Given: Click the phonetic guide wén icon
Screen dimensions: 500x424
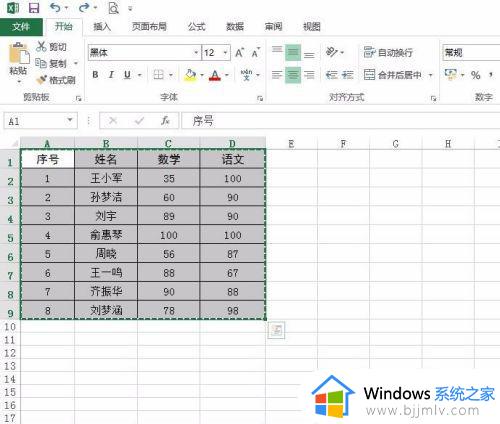Looking at the screenshot, I should 247,75.
